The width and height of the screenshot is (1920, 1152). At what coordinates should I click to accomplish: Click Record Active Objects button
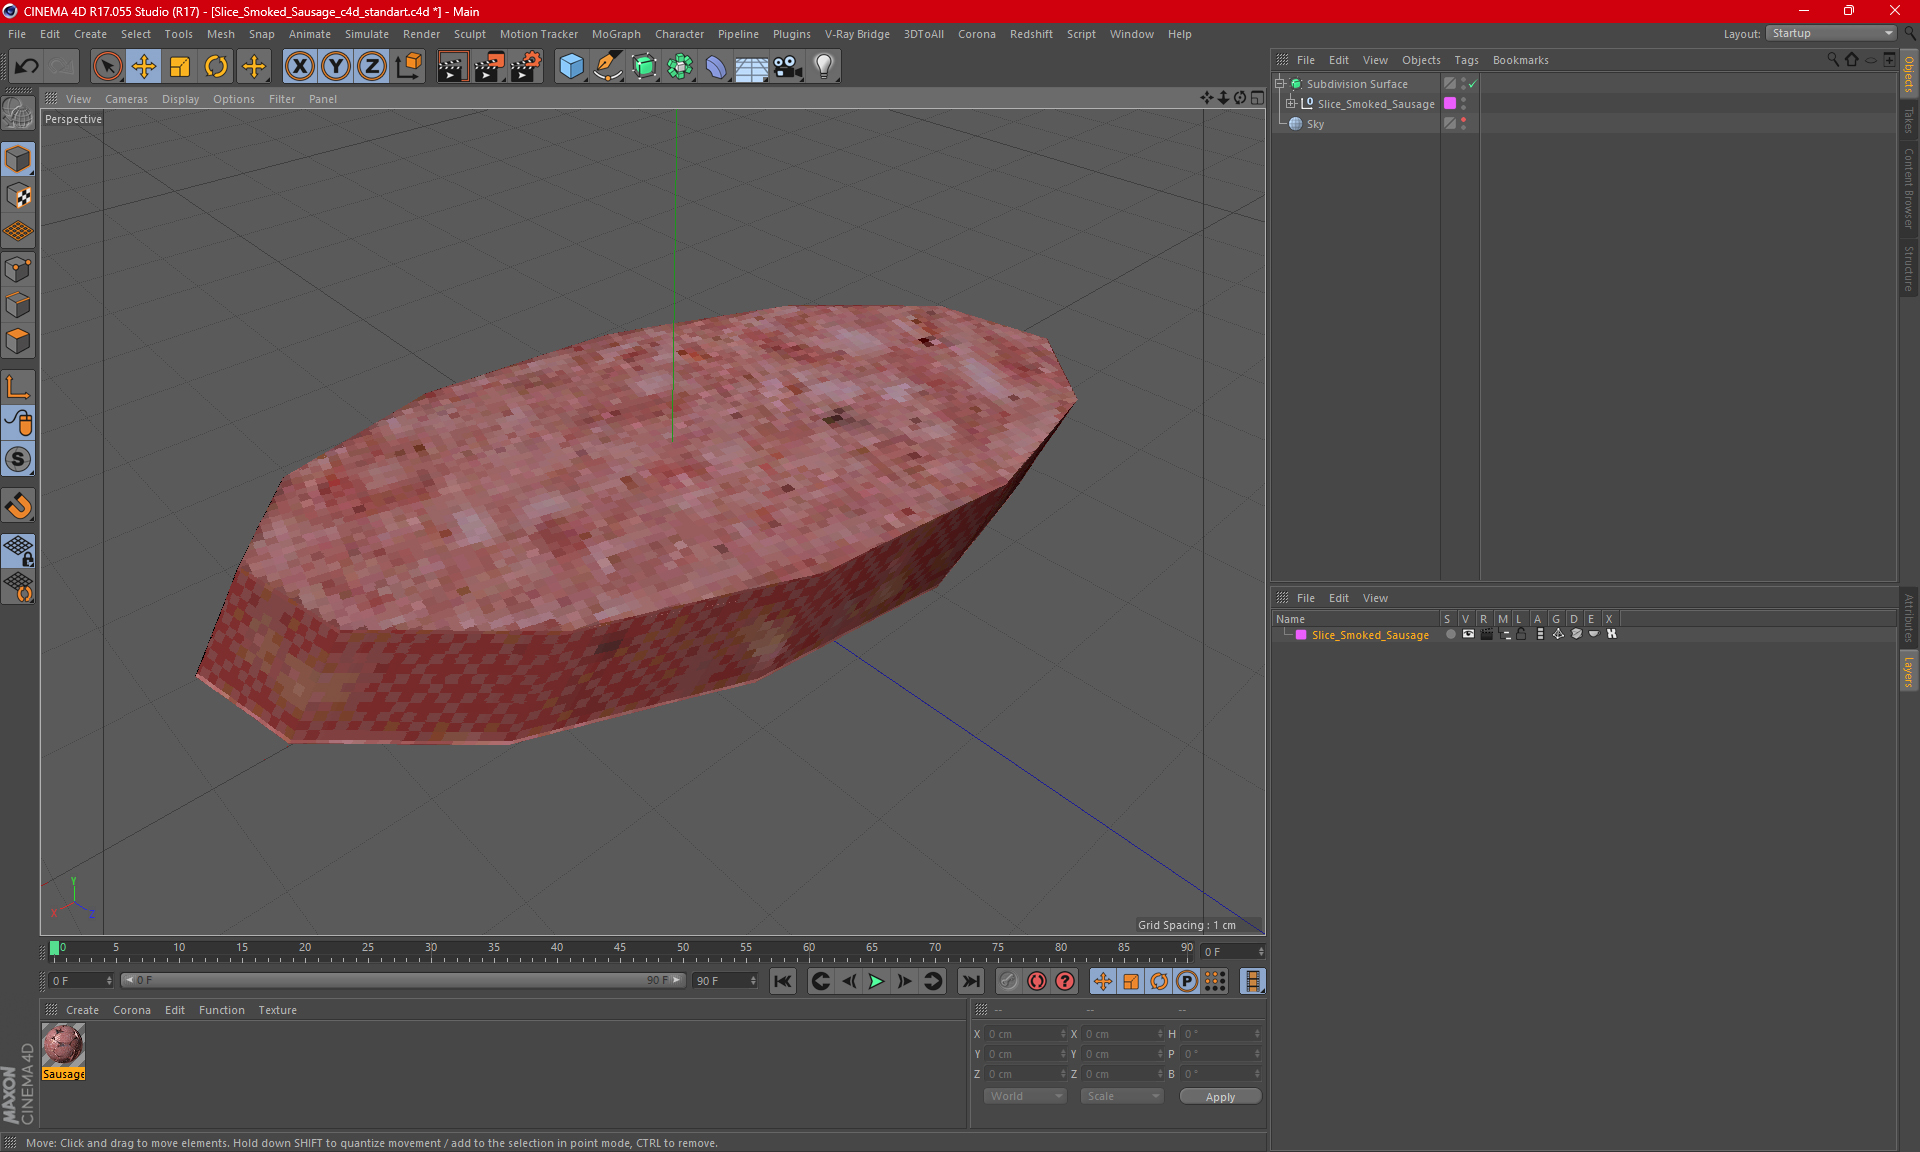[x=1008, y=981]
